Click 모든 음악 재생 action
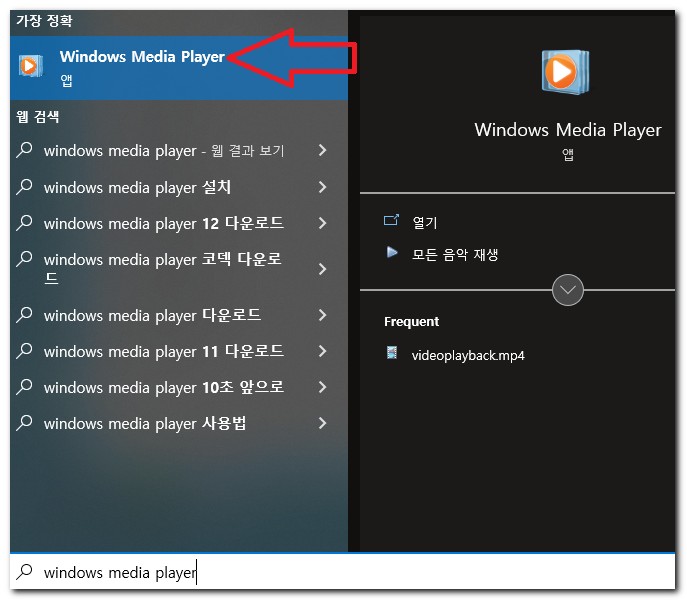This screenshot has height=600, width=687. pyautogui.click(x=455, y=254)
